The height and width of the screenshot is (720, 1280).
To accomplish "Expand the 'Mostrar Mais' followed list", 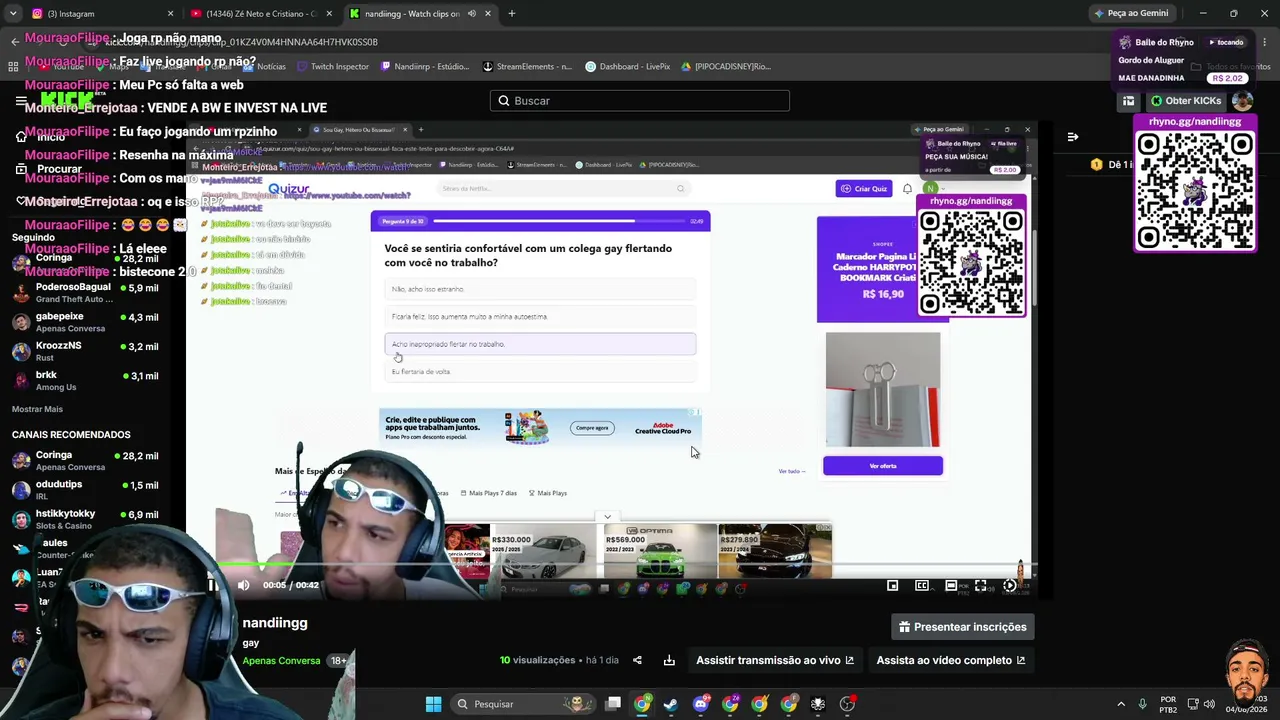I will point(37,409).
